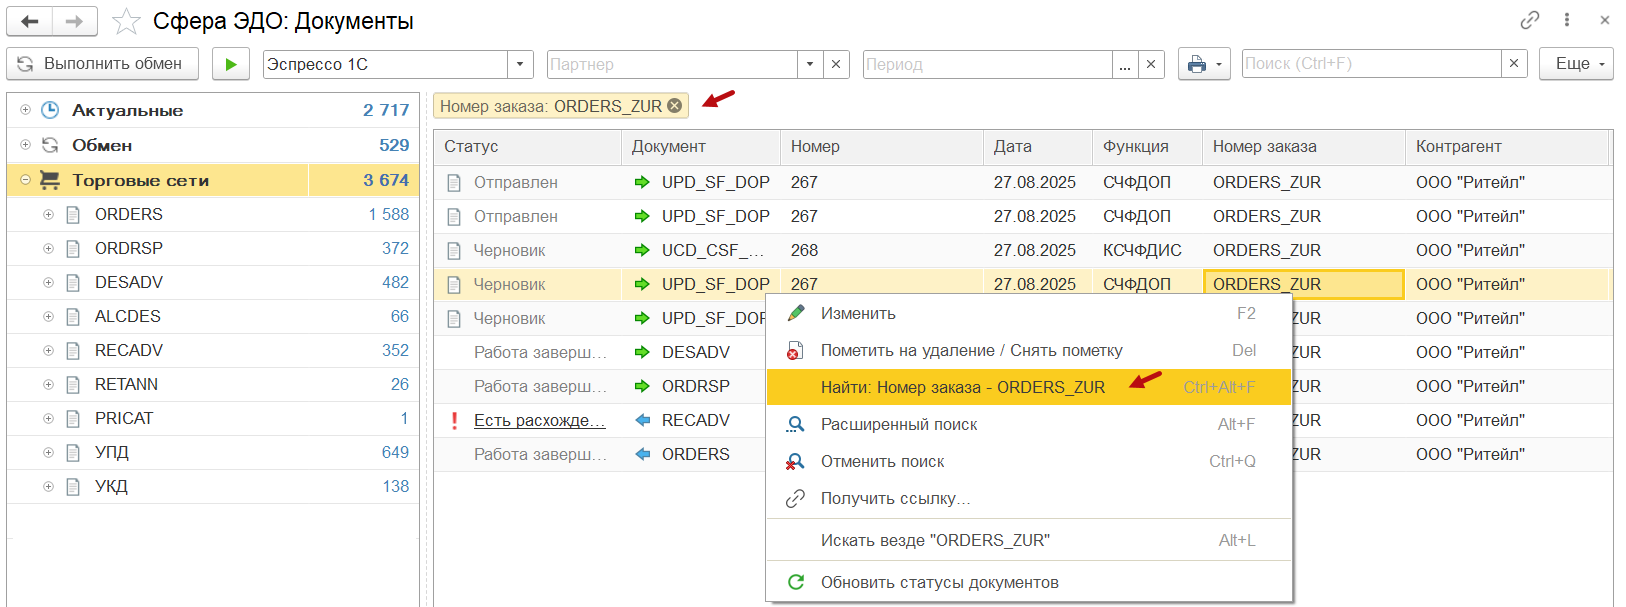Choose Обновить статусы документов
Image resolution: width=1626 pixels, height=607 pixels.
[x=1029, y=582]
